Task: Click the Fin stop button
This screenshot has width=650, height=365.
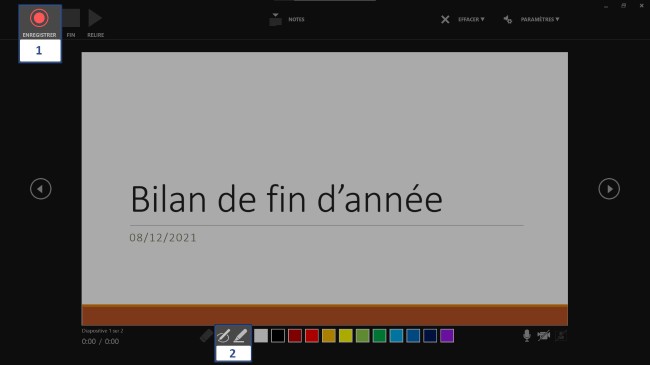Action: [x=71, y=23]
